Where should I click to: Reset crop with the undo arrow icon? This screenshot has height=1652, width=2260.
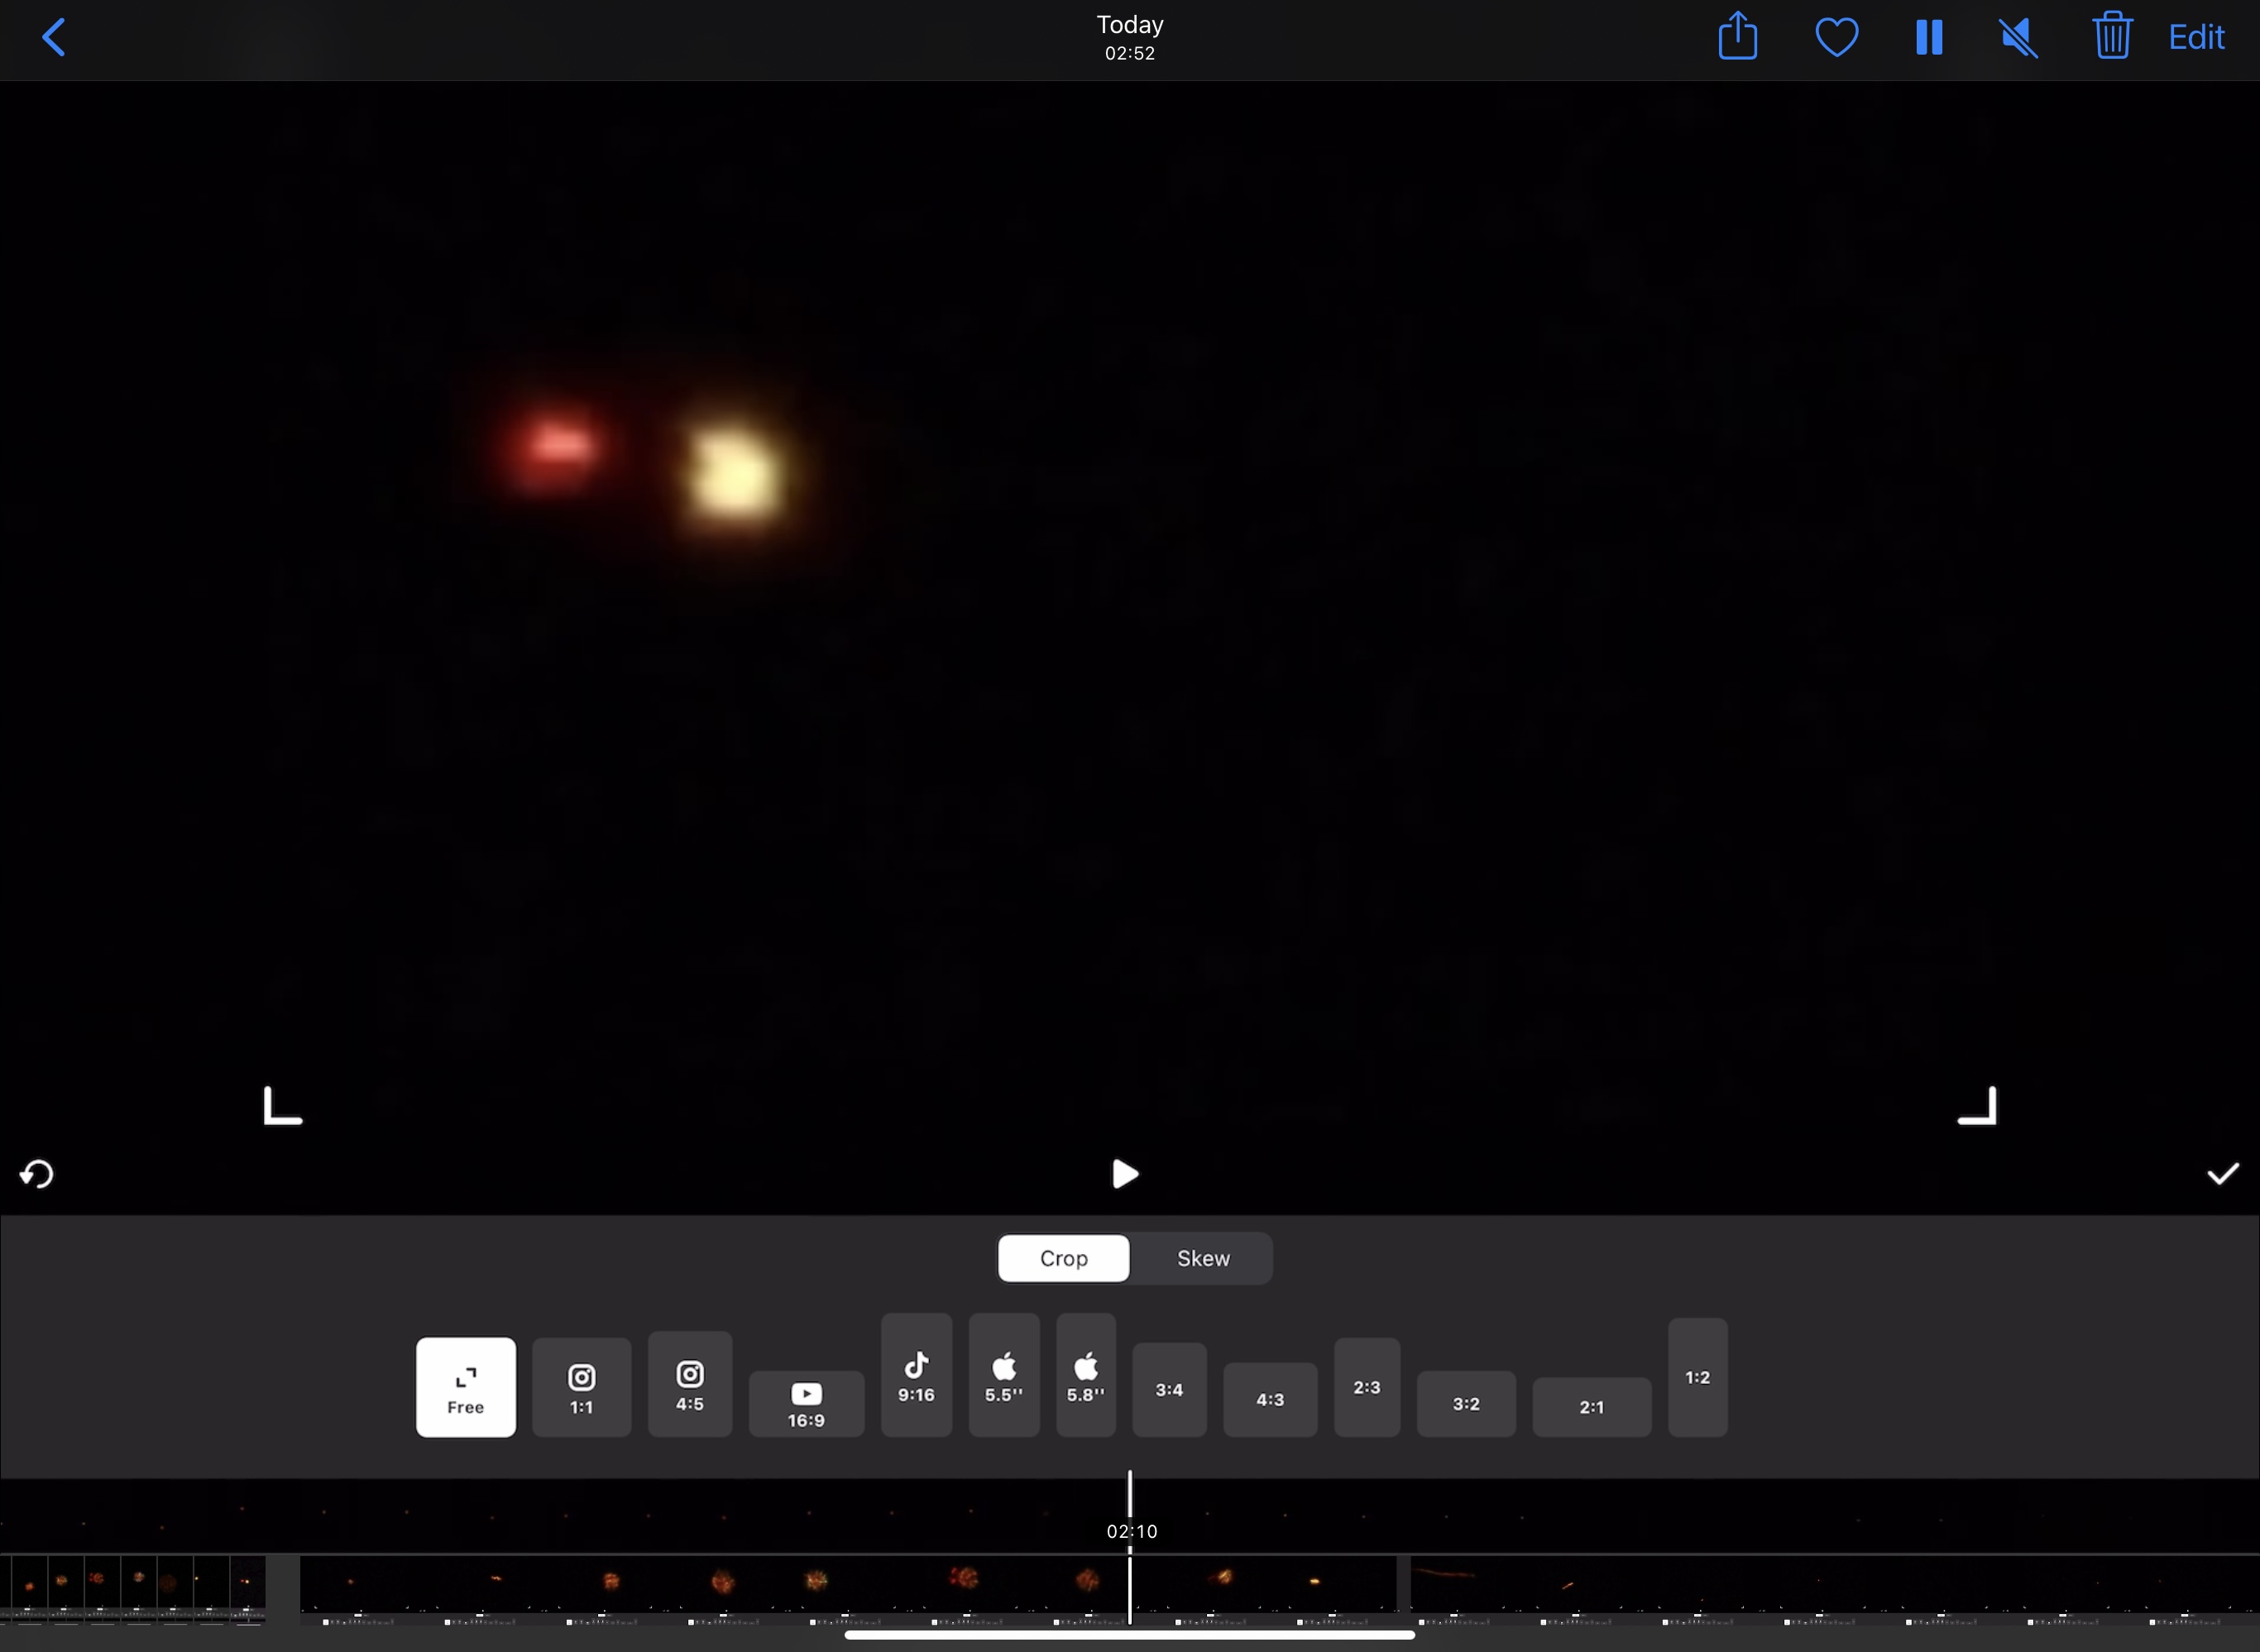[37, 1173]
